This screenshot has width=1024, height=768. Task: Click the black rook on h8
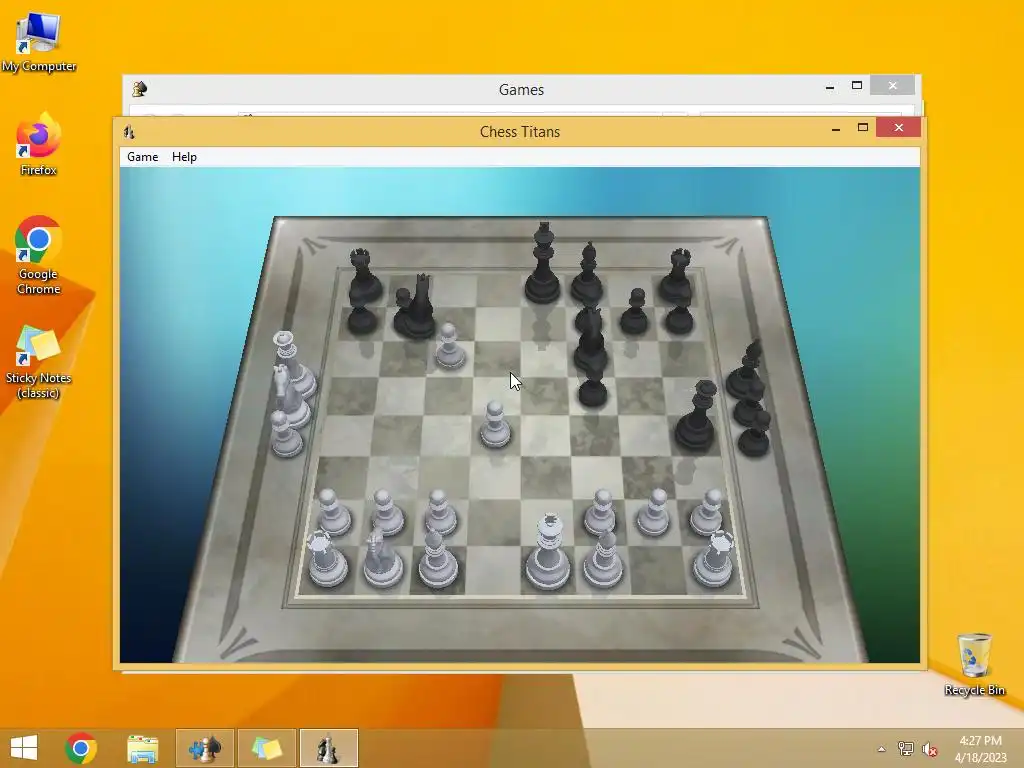click(x=677, y=276)
